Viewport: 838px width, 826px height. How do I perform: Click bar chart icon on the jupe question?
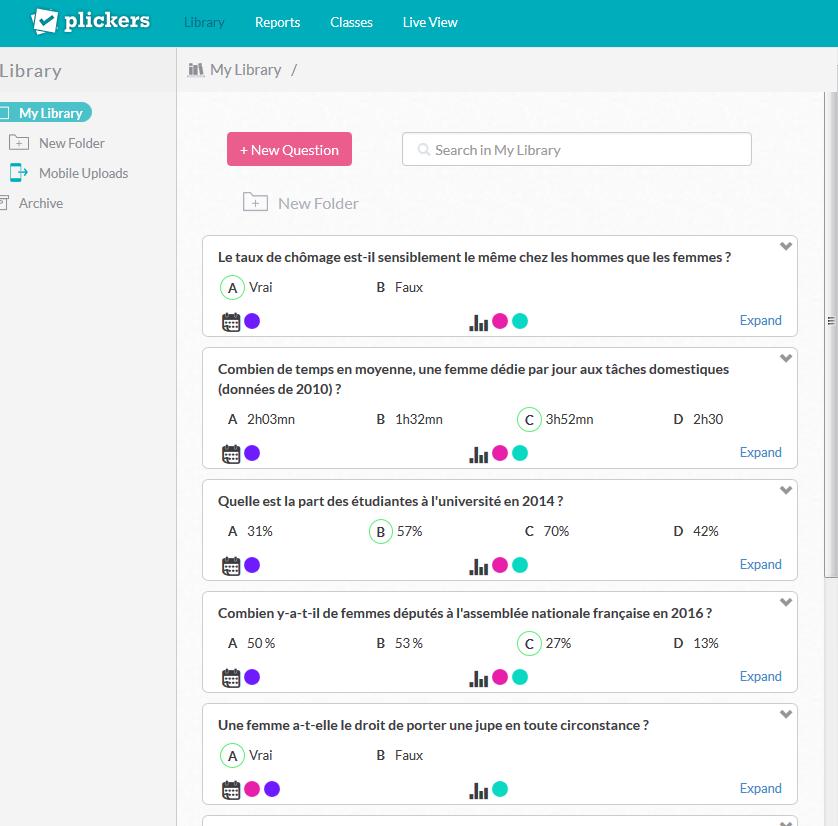[x=479, y=790]
